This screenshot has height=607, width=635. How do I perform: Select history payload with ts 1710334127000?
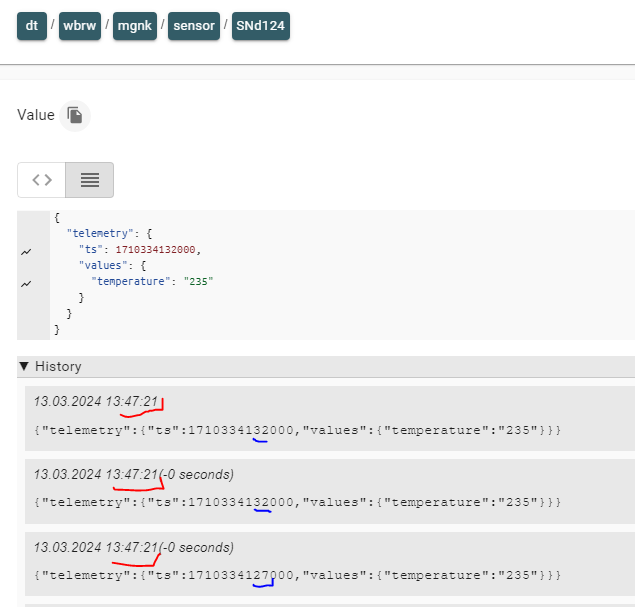(x=298, y=575)
